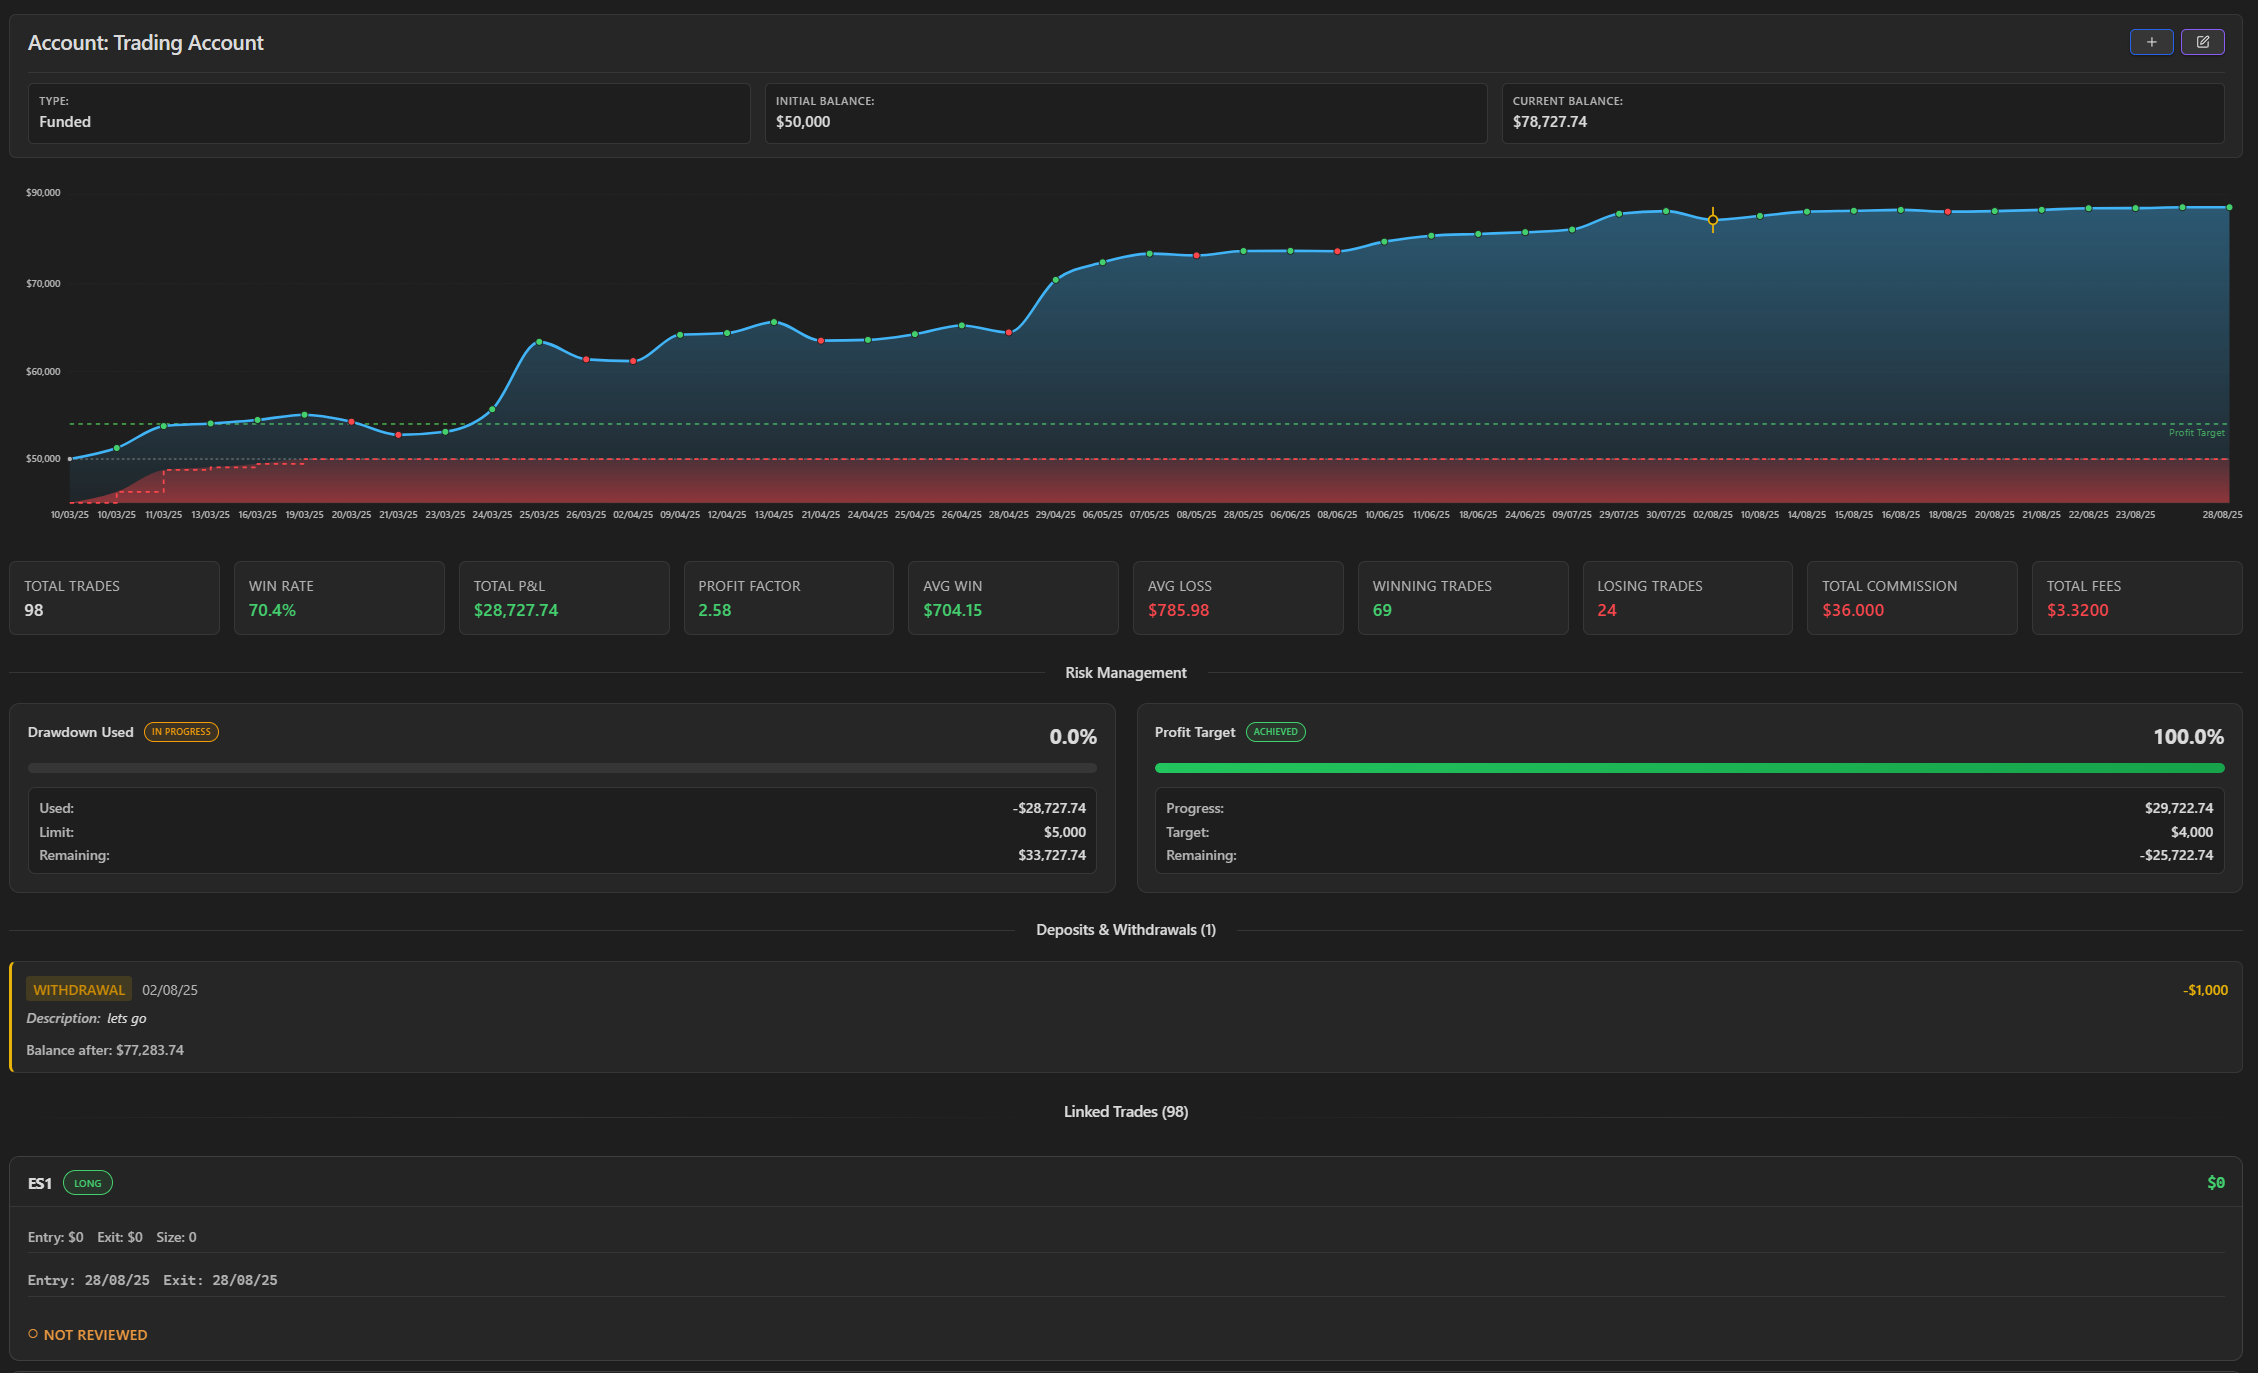Click the Linked Trades (98) section heading
The image size is (2258, 1373).
(1126, 1112)
